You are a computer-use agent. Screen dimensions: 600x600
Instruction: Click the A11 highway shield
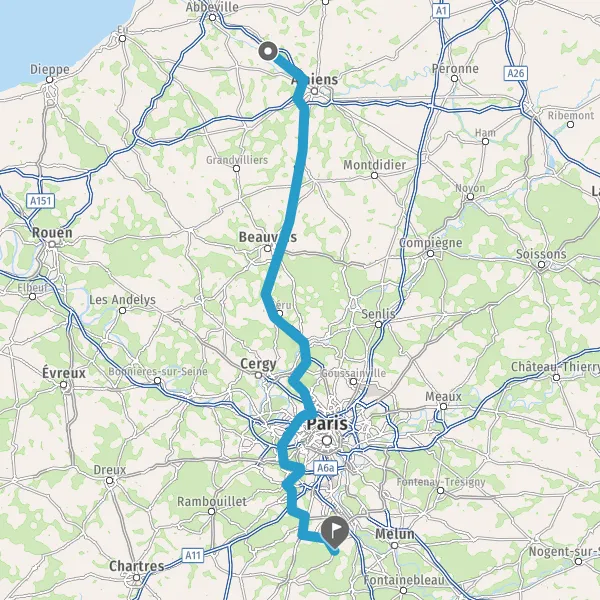click(x=192, y=555)
